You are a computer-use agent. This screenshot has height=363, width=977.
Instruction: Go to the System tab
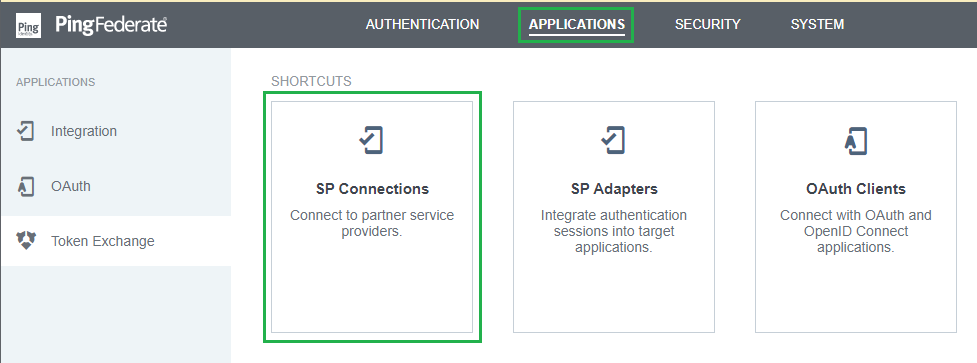pyautogui.click(x=817, y=24)
